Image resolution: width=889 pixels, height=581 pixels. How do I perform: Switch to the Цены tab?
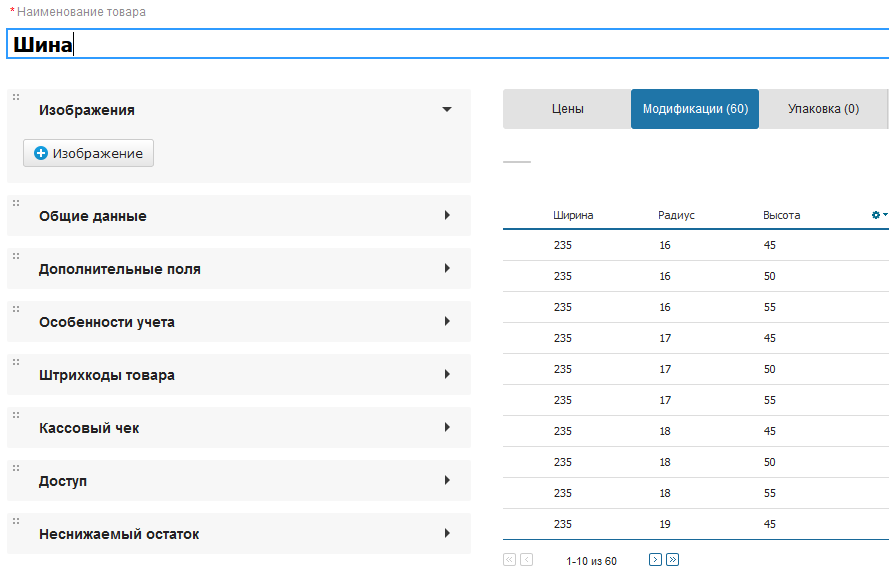pos(567,109)
